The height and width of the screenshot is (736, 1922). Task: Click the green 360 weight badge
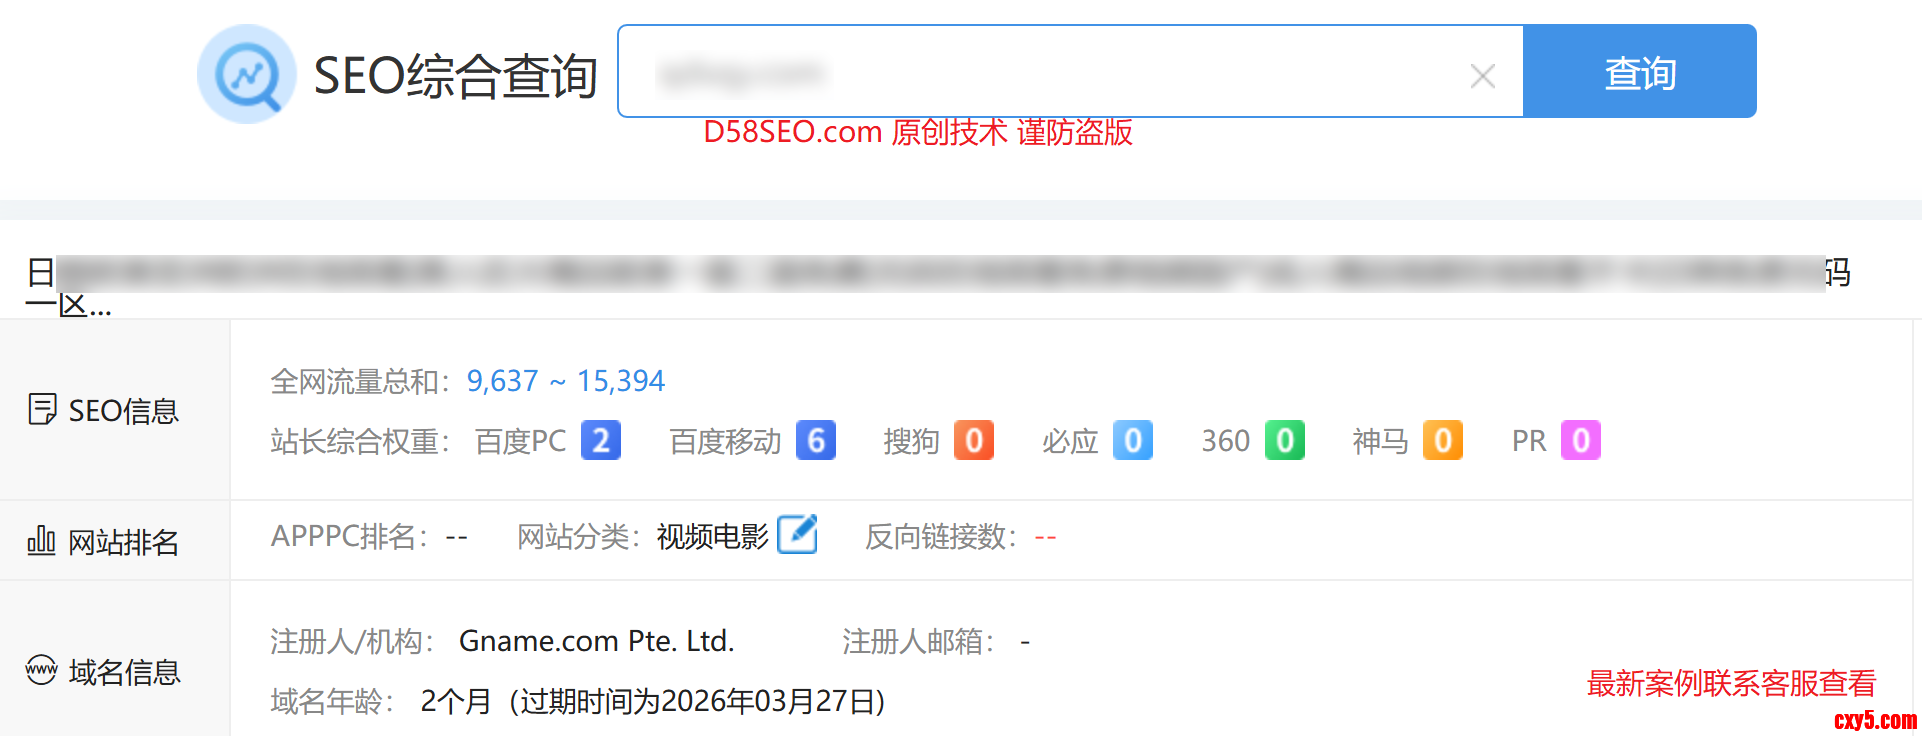coord(1285,441)
